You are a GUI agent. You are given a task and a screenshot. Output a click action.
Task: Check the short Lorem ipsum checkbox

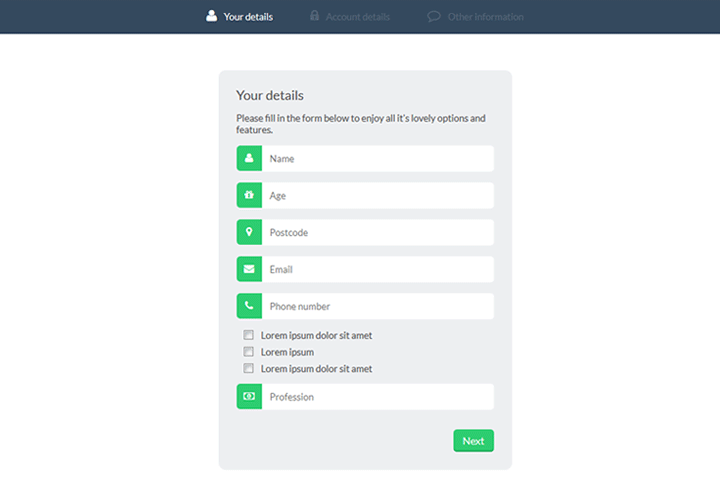[248, 352]
